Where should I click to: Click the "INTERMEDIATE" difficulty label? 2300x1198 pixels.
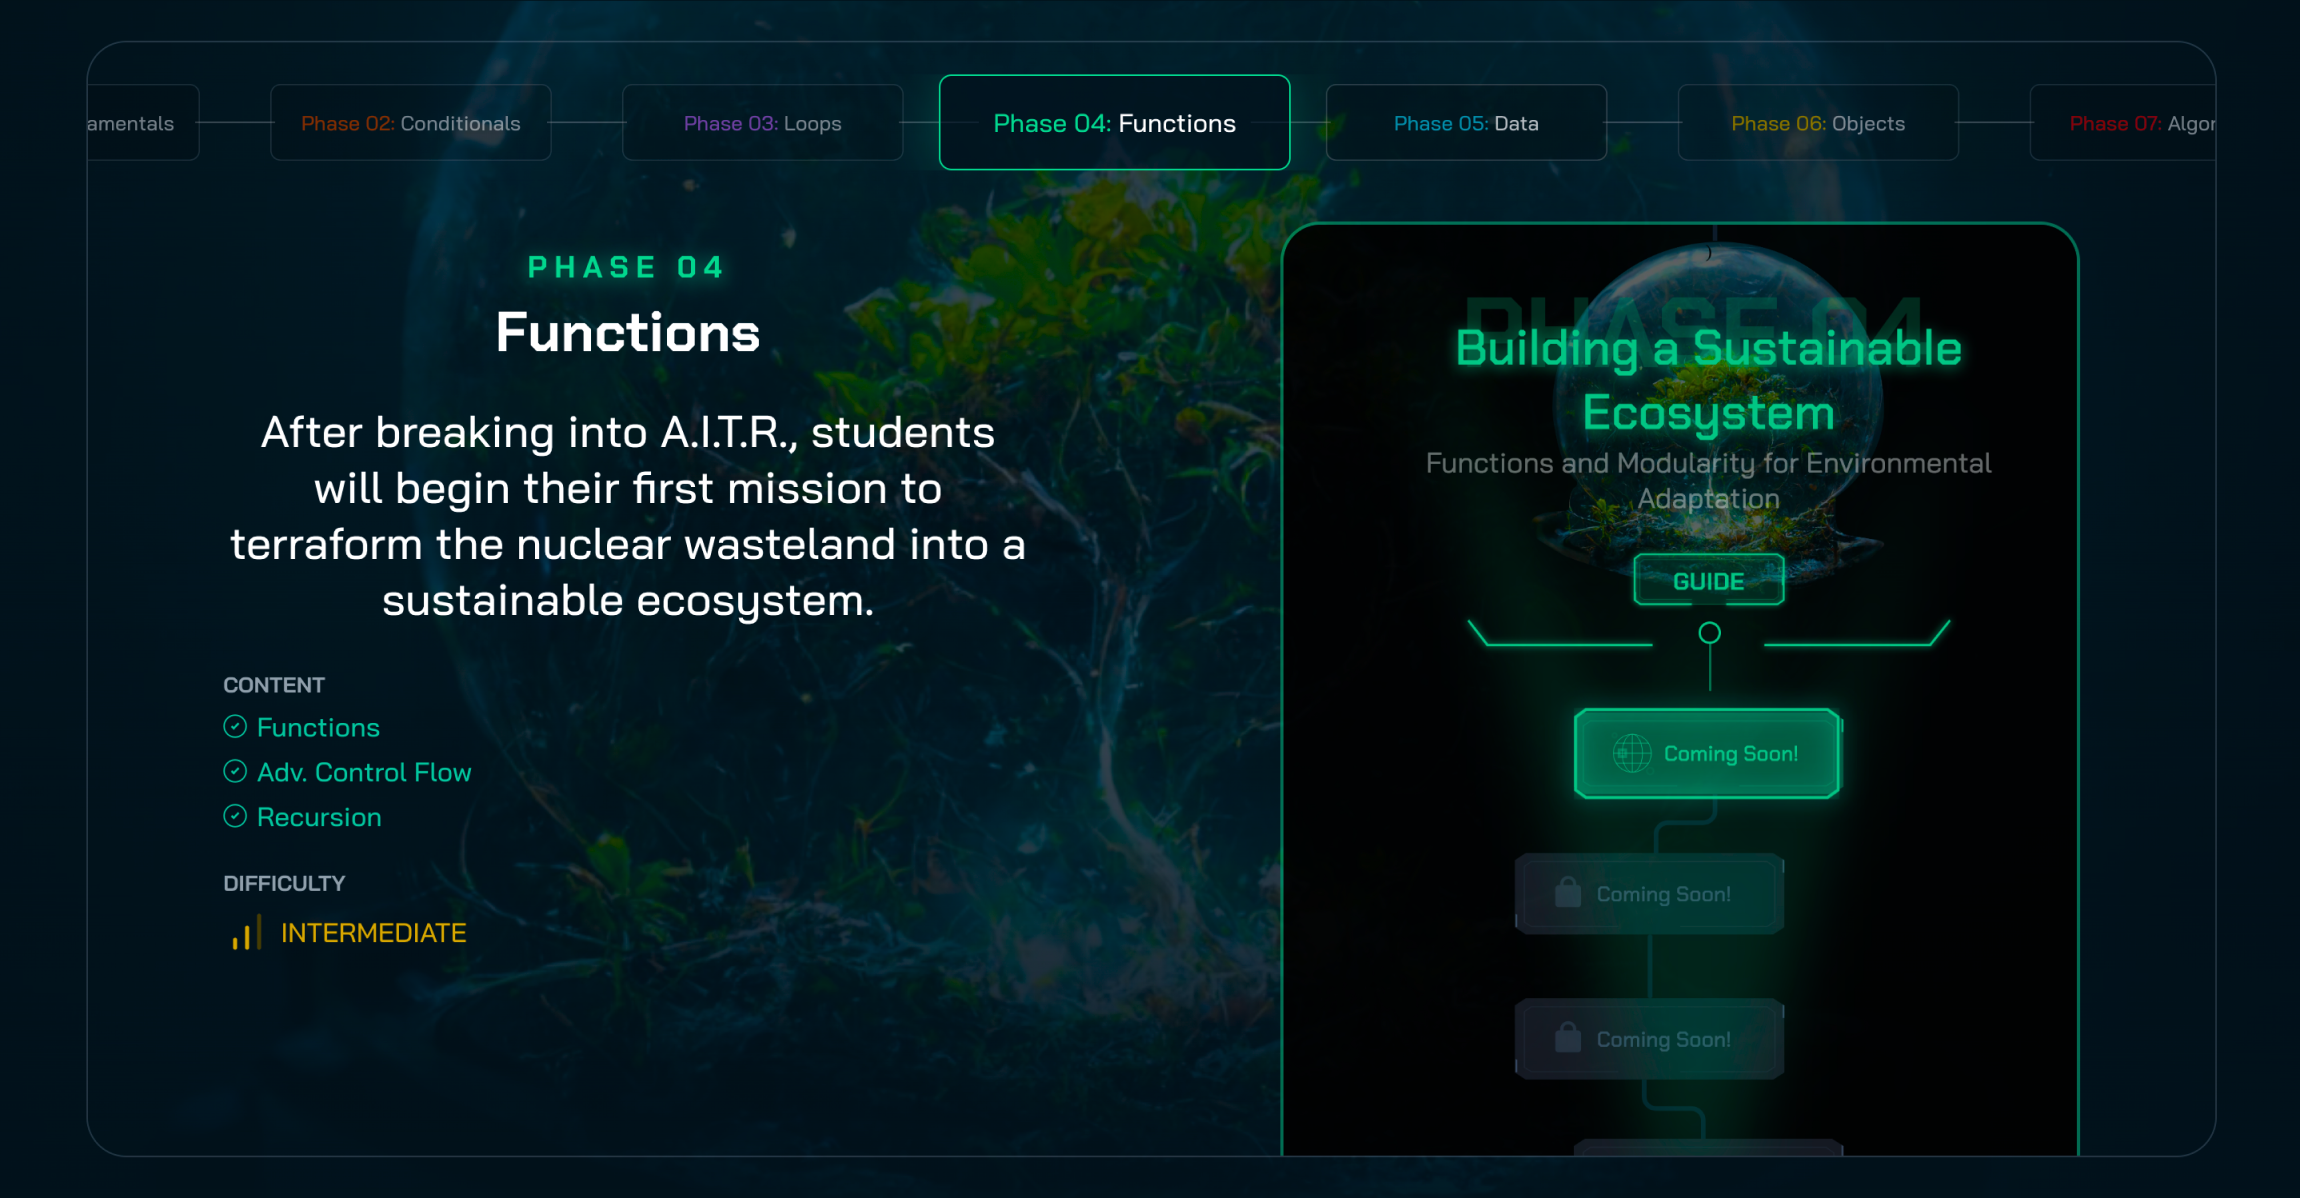373,933
